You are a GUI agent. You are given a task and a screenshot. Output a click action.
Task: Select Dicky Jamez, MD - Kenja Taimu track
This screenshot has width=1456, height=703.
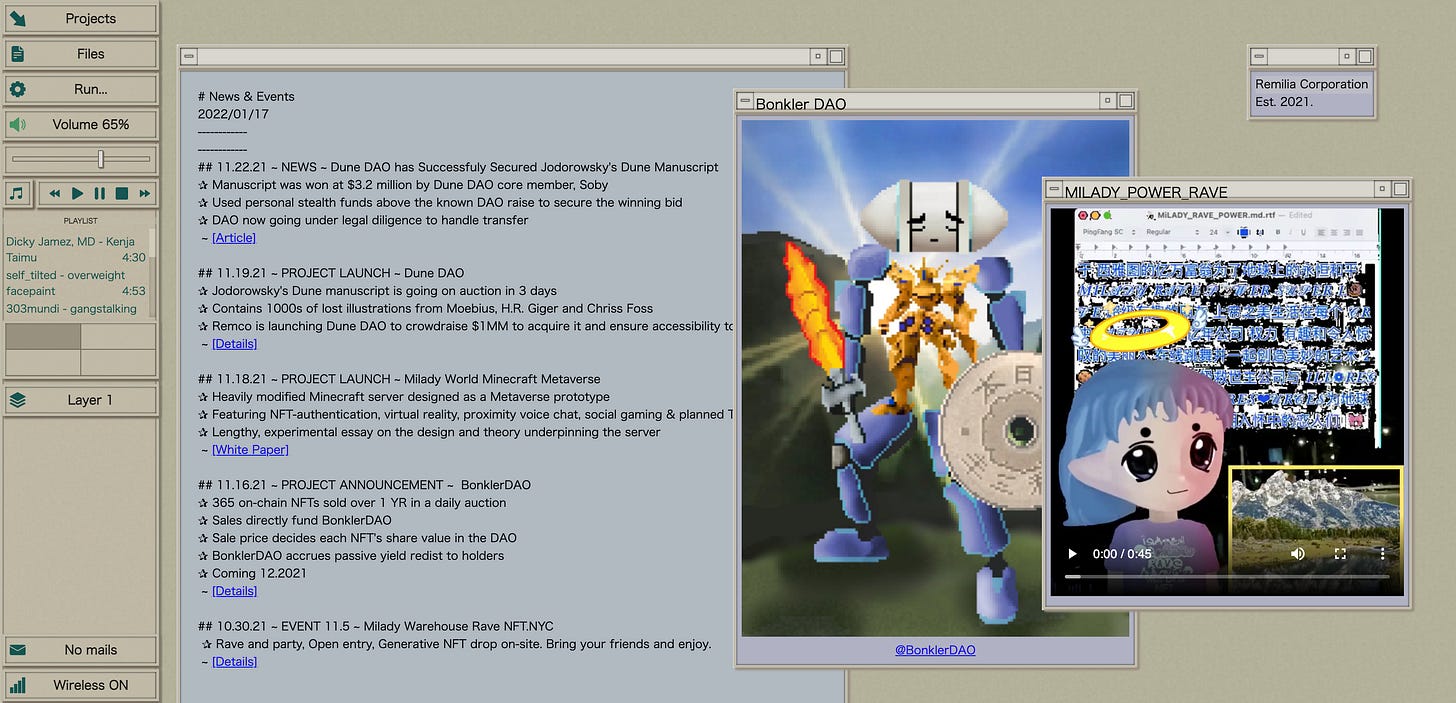(x=76, y=249)
